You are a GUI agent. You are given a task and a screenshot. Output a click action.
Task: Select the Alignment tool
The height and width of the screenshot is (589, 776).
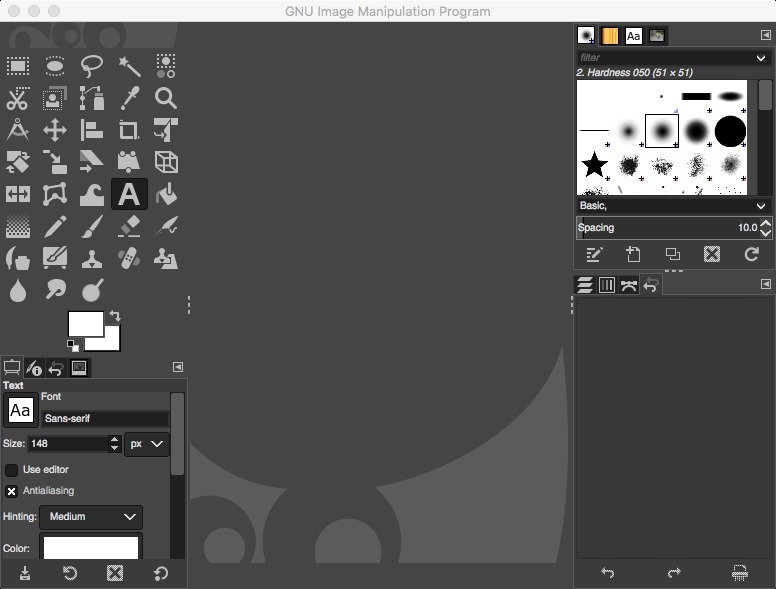pos(92,130)
